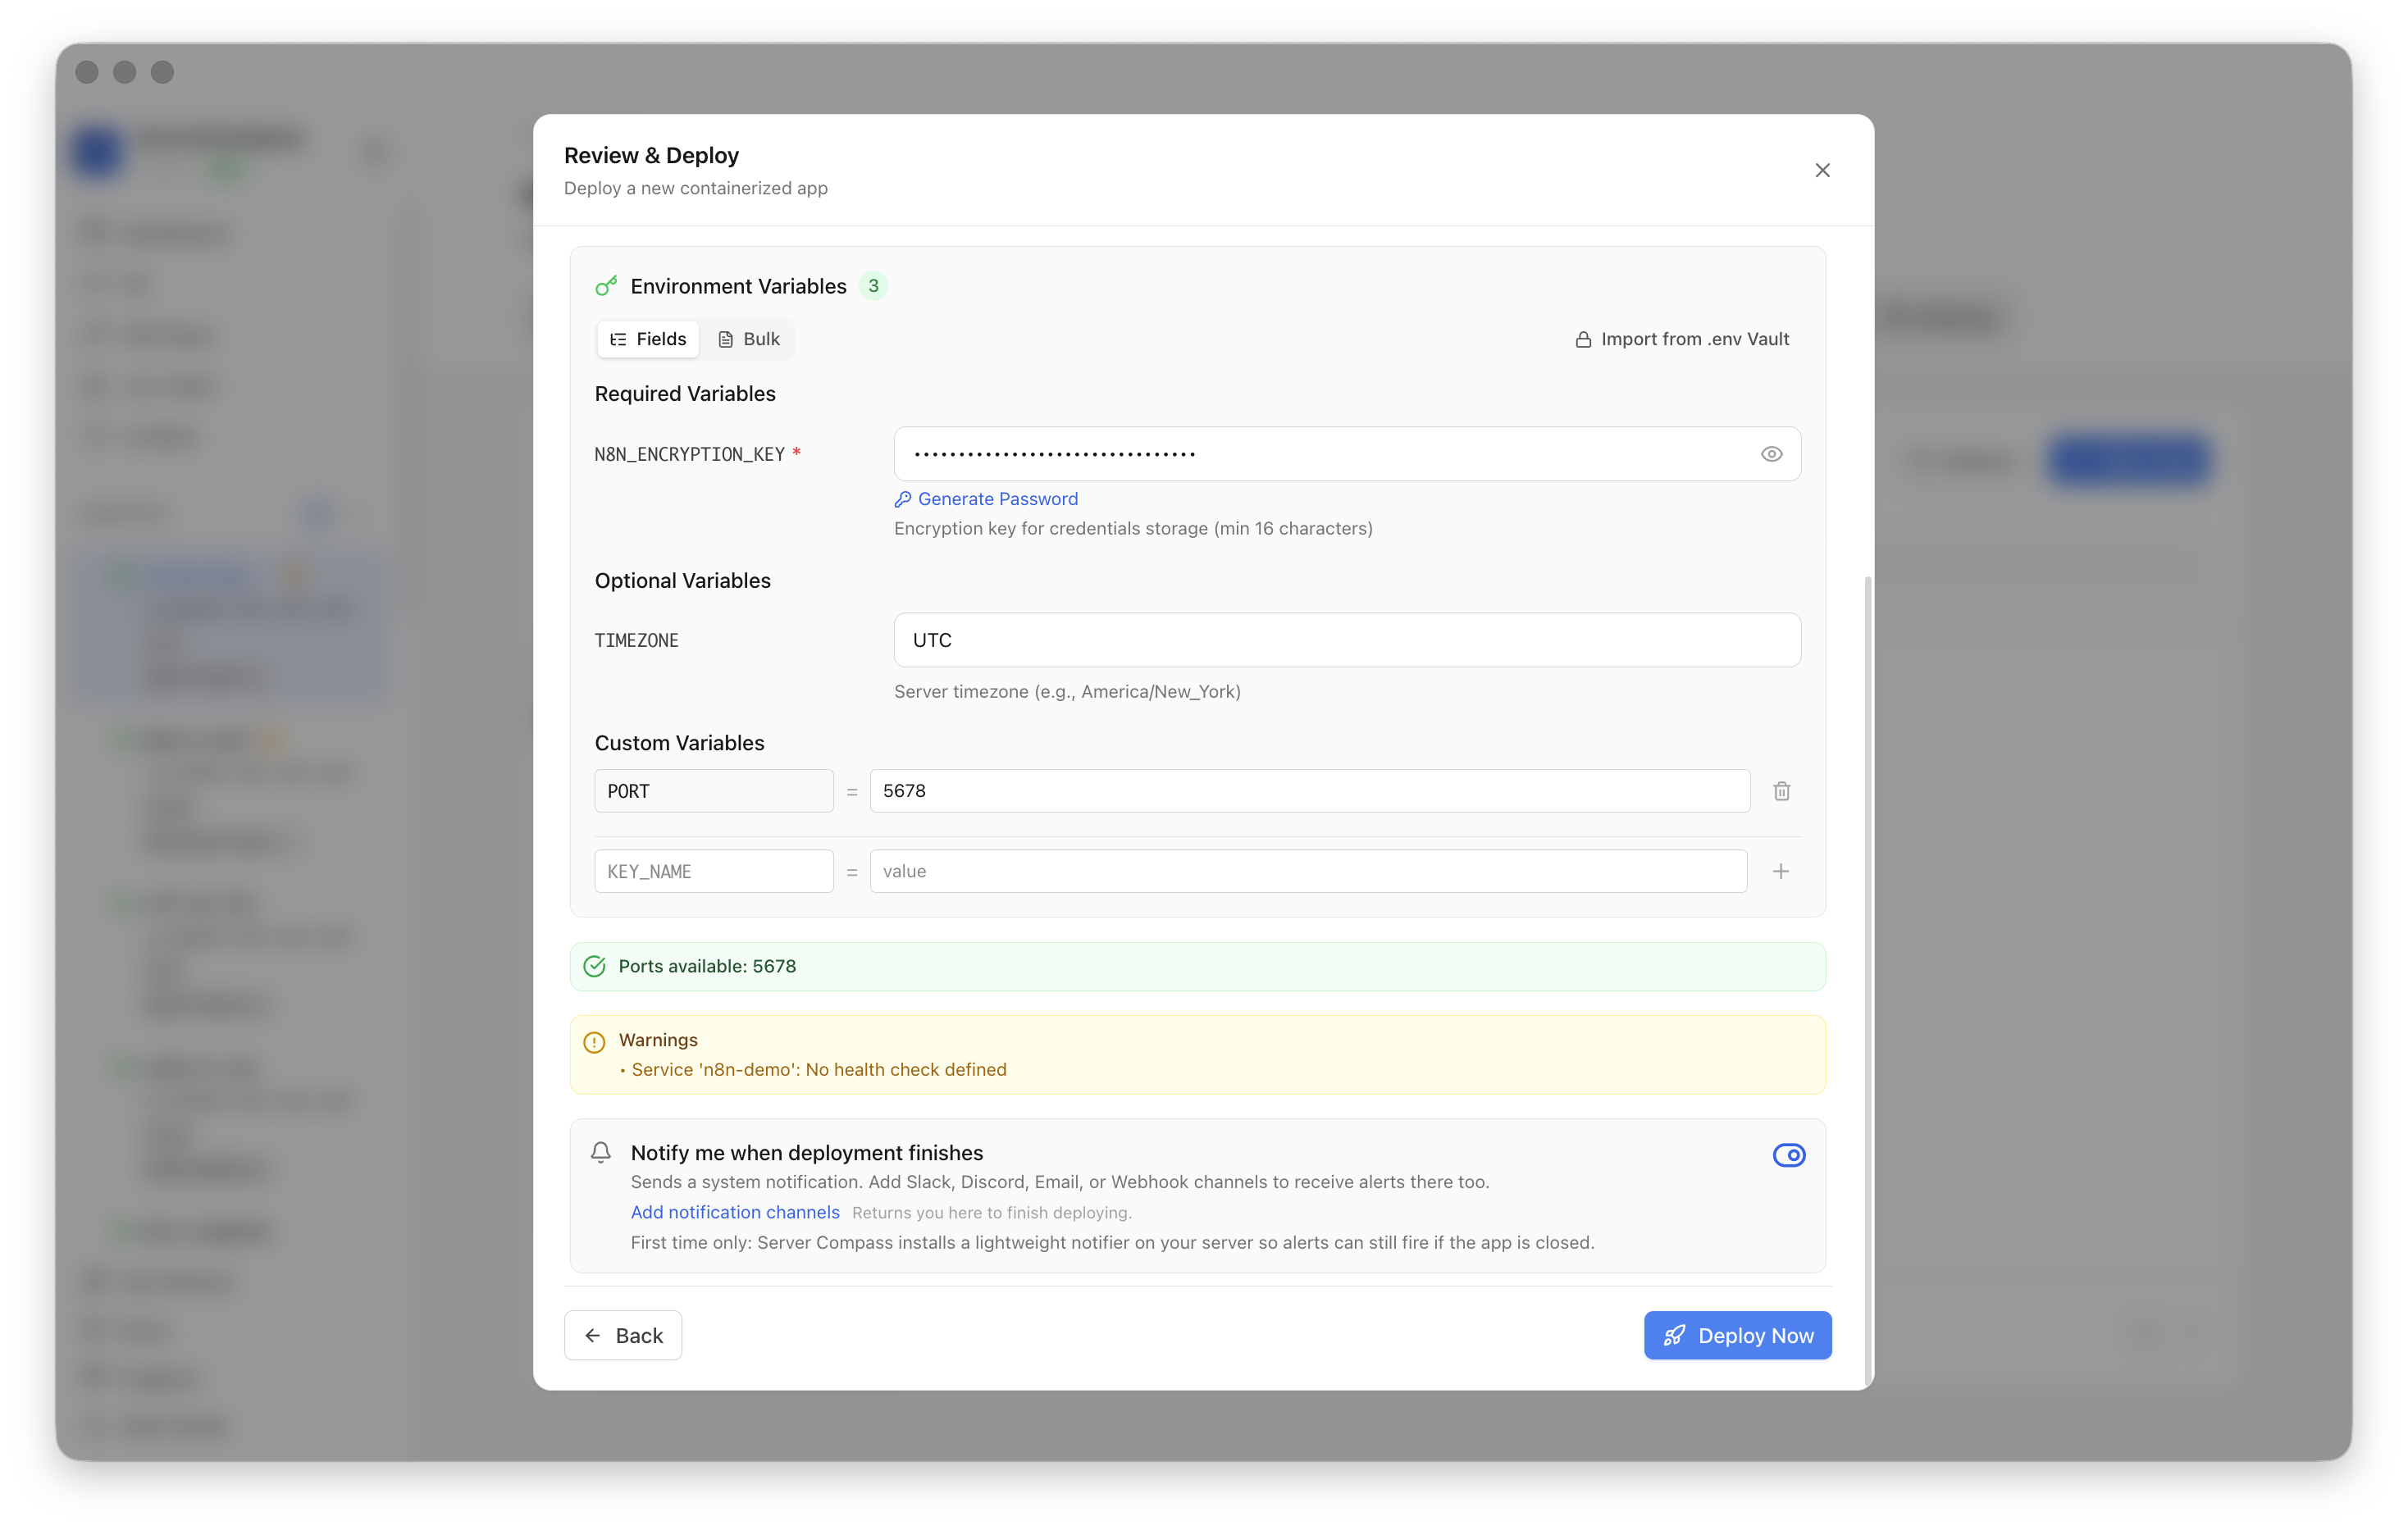This screenshot has width=2408, height=1530.
Task: Delete the PORT custom variable
Action: pos(1781,791)
